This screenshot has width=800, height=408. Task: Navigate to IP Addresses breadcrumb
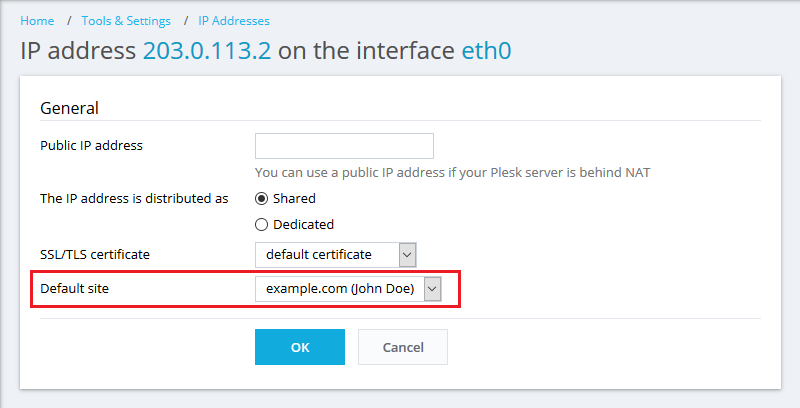click(234, 20)
